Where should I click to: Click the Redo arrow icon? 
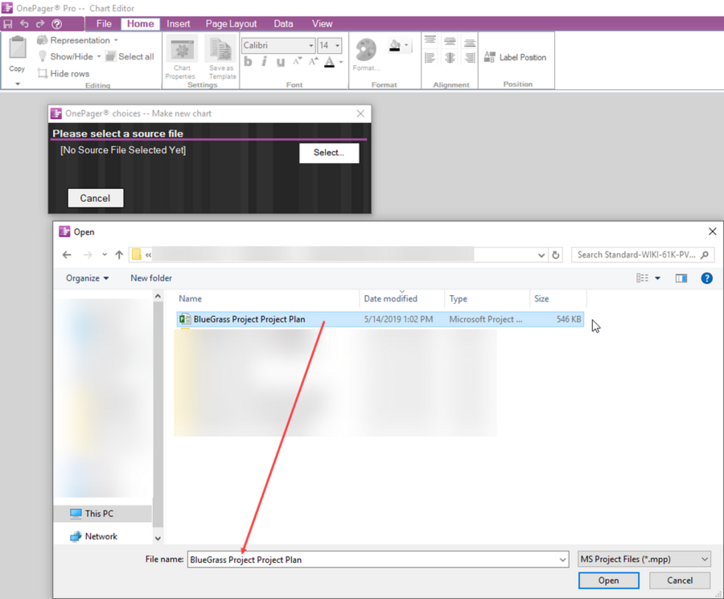[x=40, y=24]
